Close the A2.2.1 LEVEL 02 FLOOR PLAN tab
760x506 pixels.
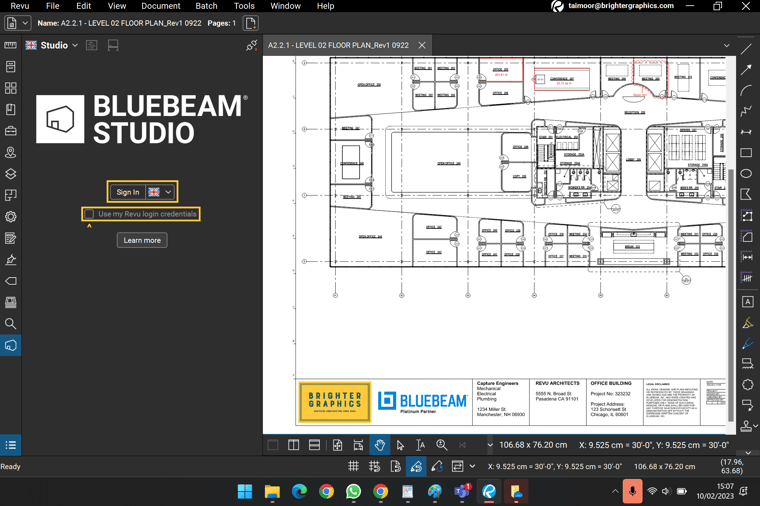422,45
